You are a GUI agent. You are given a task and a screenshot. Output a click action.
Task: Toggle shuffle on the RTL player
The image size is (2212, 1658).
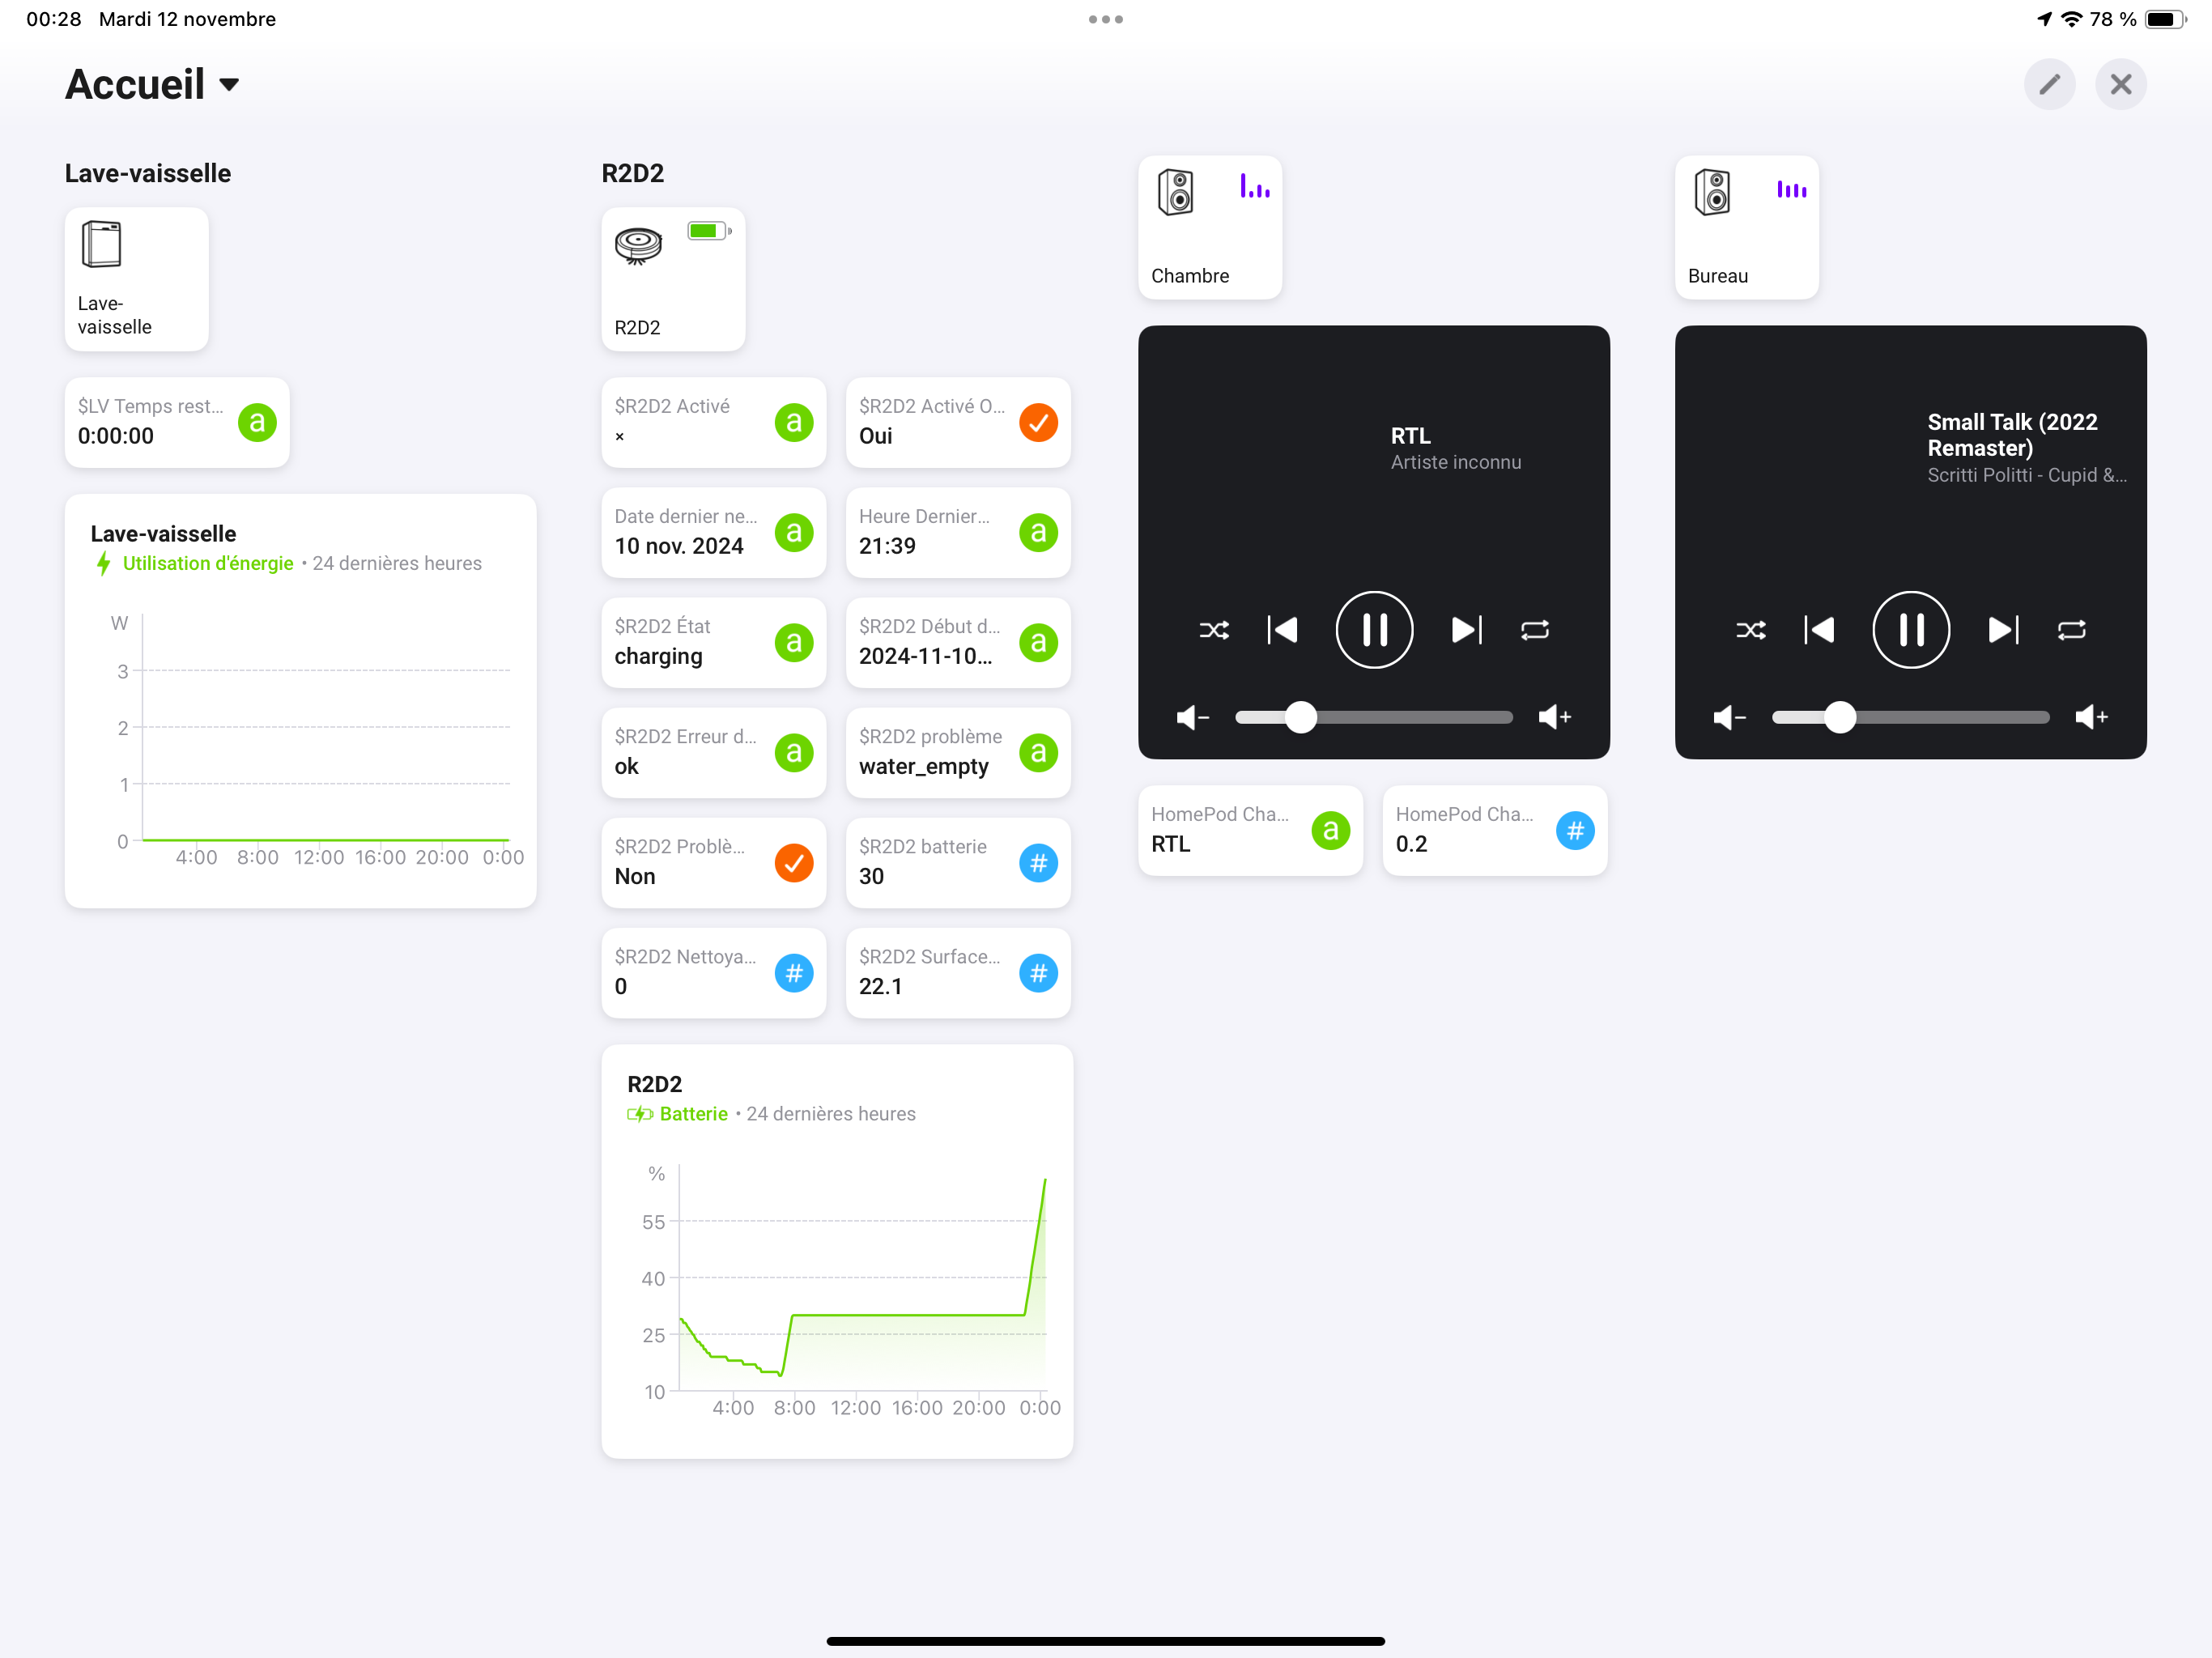(x=1213, y=630)
